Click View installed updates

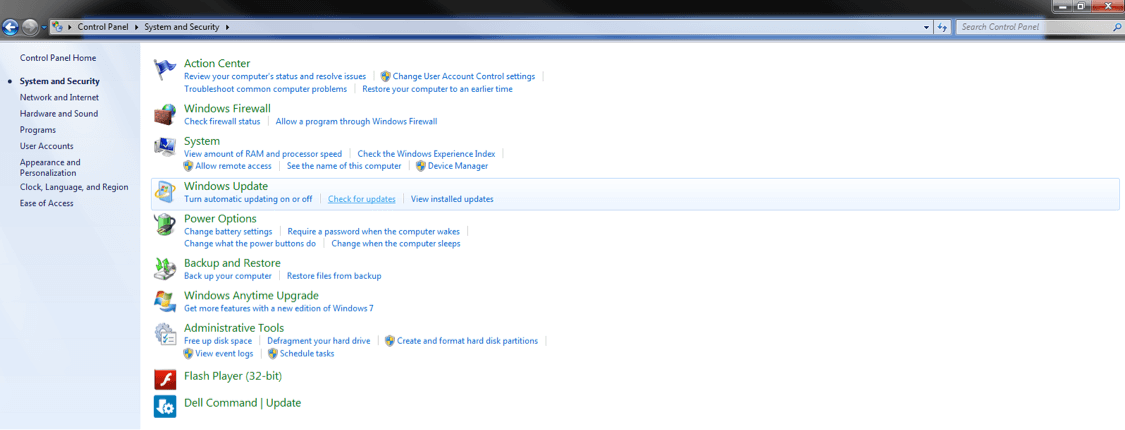(x=452, y=199)
